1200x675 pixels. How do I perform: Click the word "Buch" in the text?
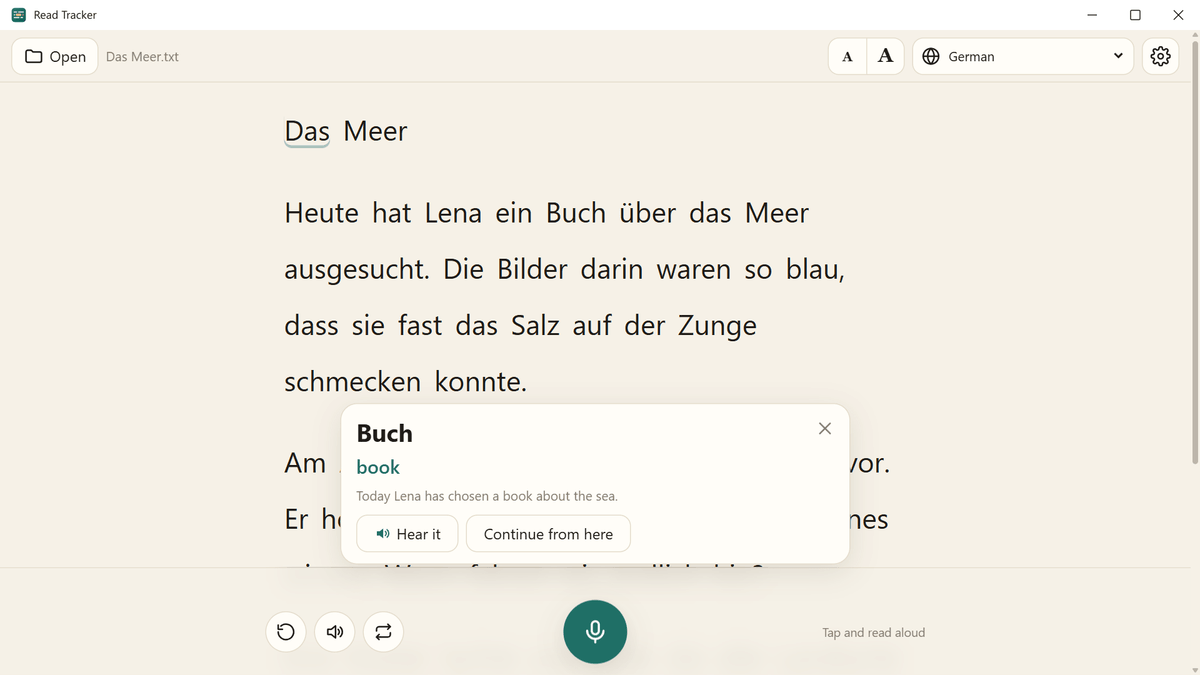click(576, 213)
